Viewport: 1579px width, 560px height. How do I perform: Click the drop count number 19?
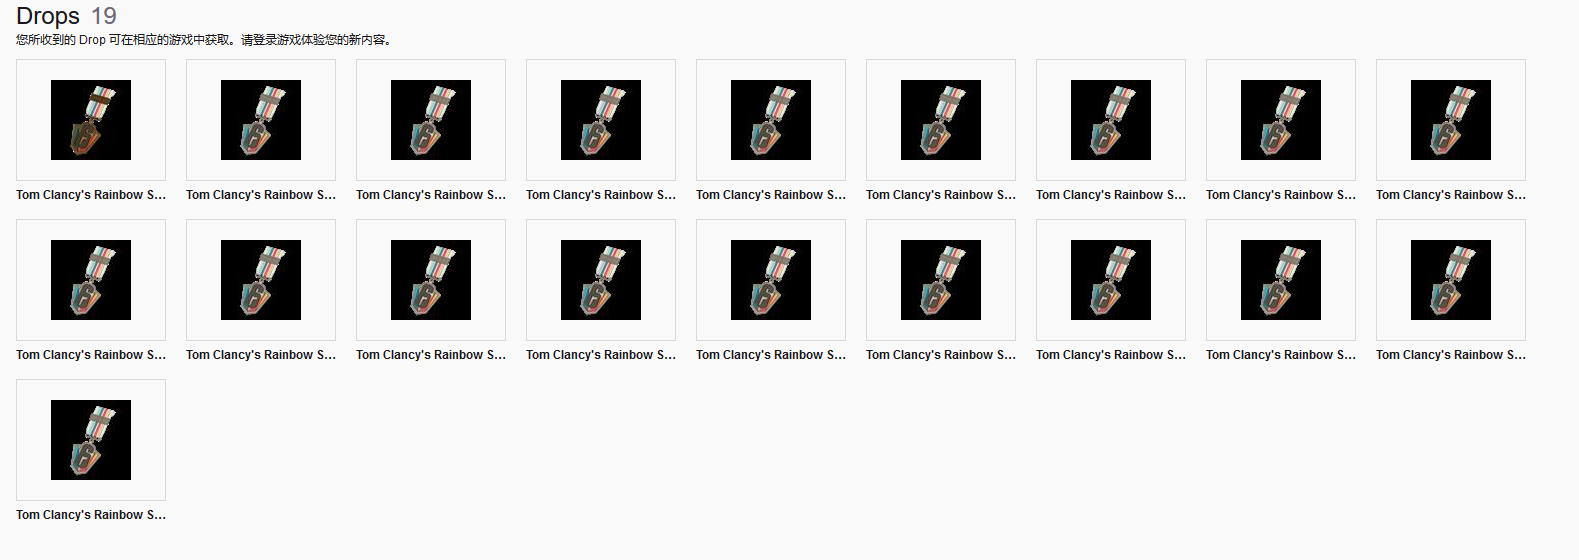click(104, 16)
